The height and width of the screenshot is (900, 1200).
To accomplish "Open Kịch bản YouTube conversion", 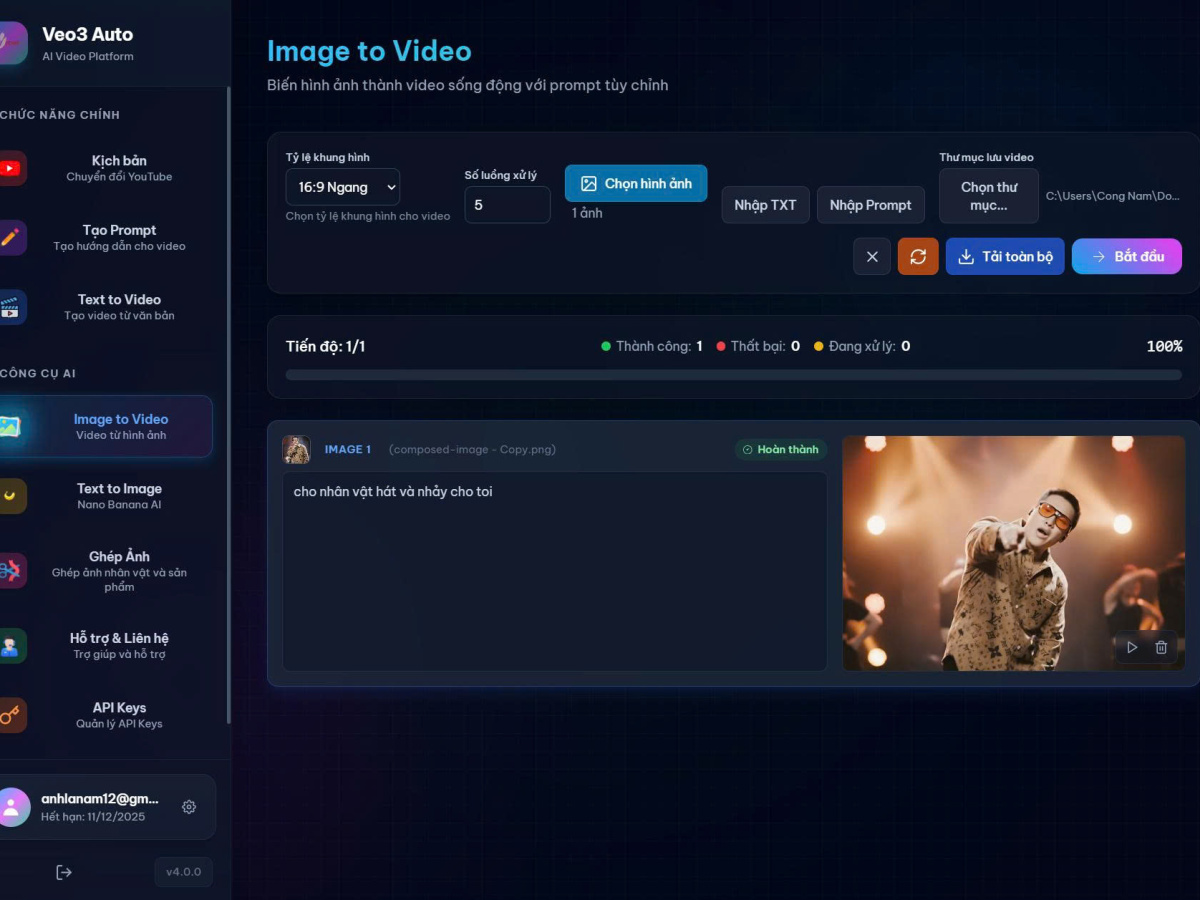I will pyautogui.click(x=118, y=168).
